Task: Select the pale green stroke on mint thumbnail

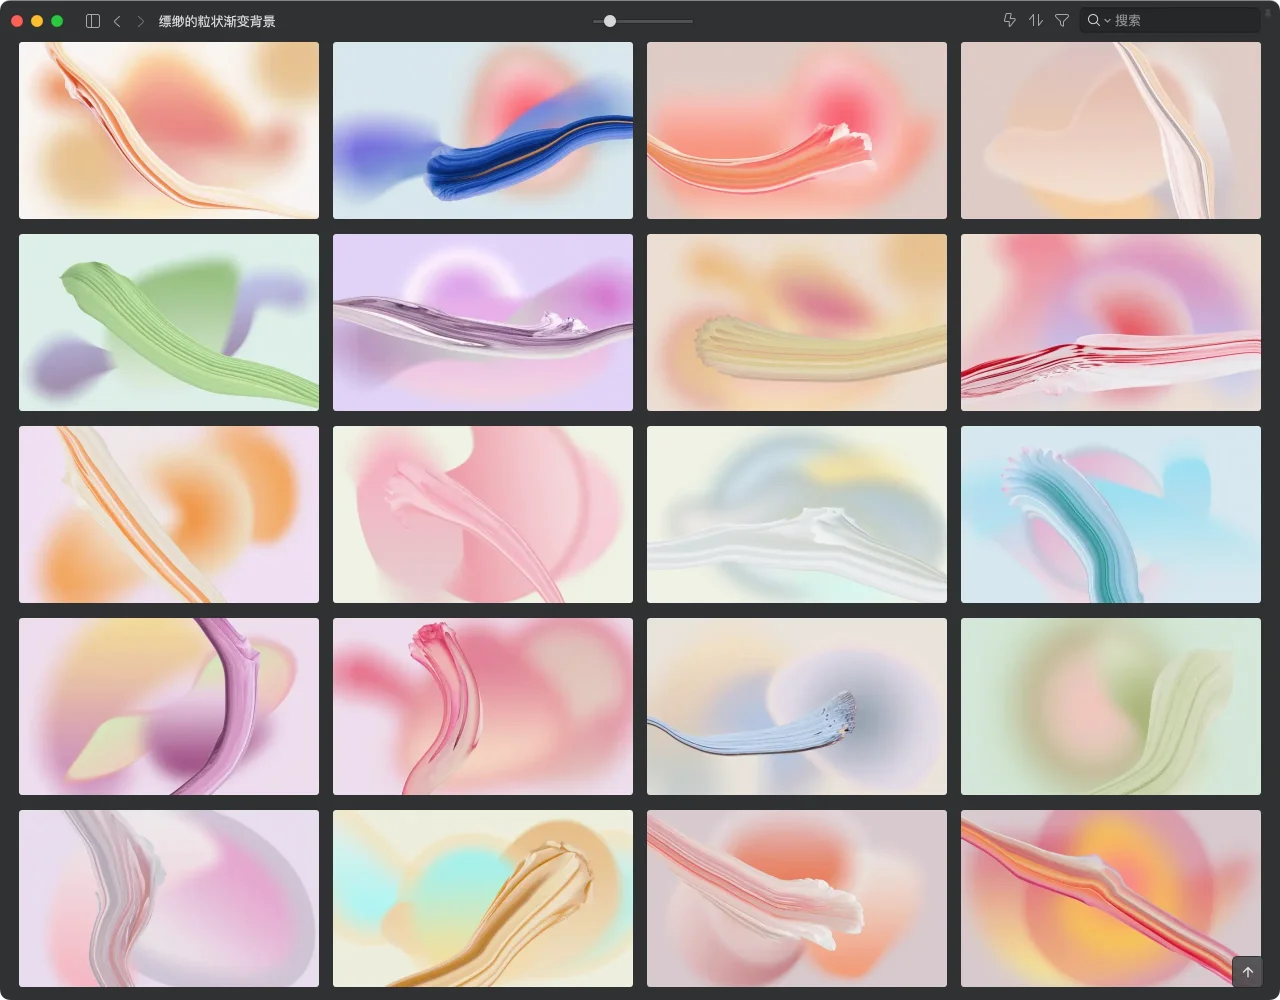Action: [x=1111, y=706]
